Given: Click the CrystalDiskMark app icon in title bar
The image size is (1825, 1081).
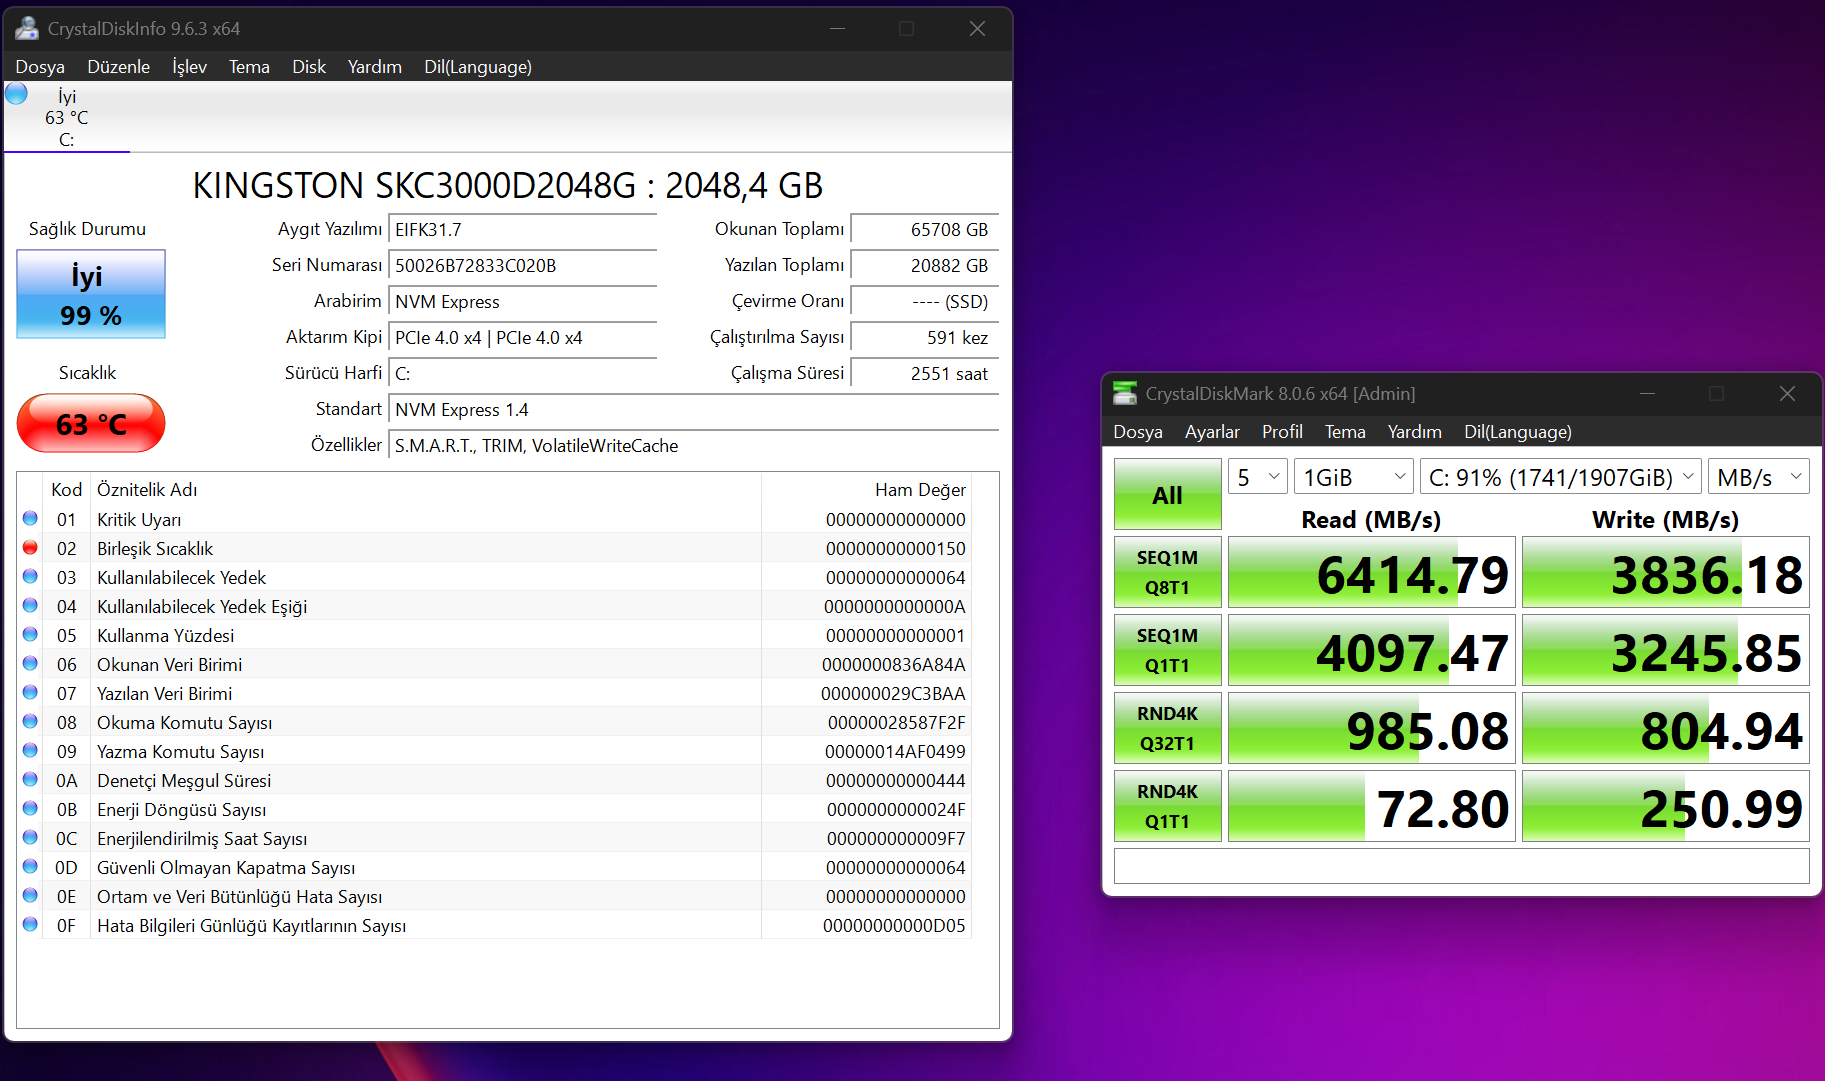Looking at the screenshot, I should click(1125, 393).
